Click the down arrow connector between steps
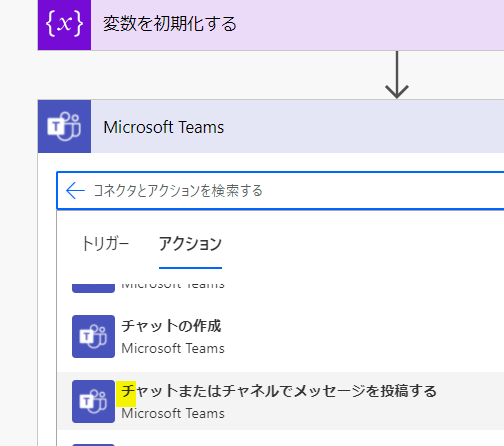Screen dimensions: 504x446 pos(397,75)
